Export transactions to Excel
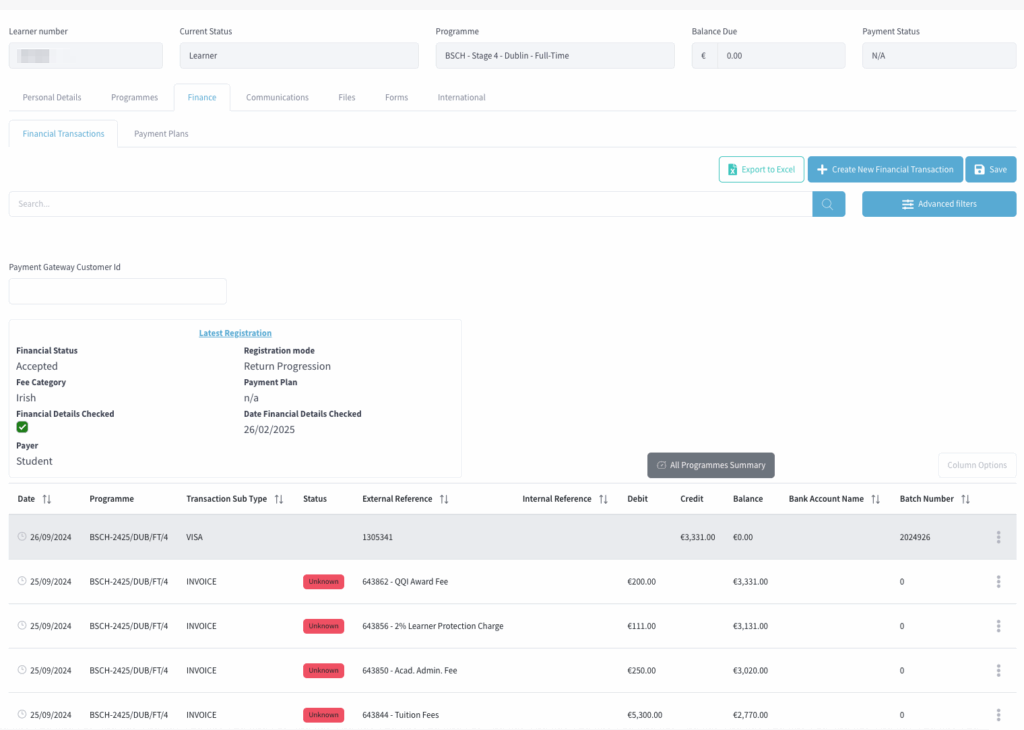 (x=761, y=170)
